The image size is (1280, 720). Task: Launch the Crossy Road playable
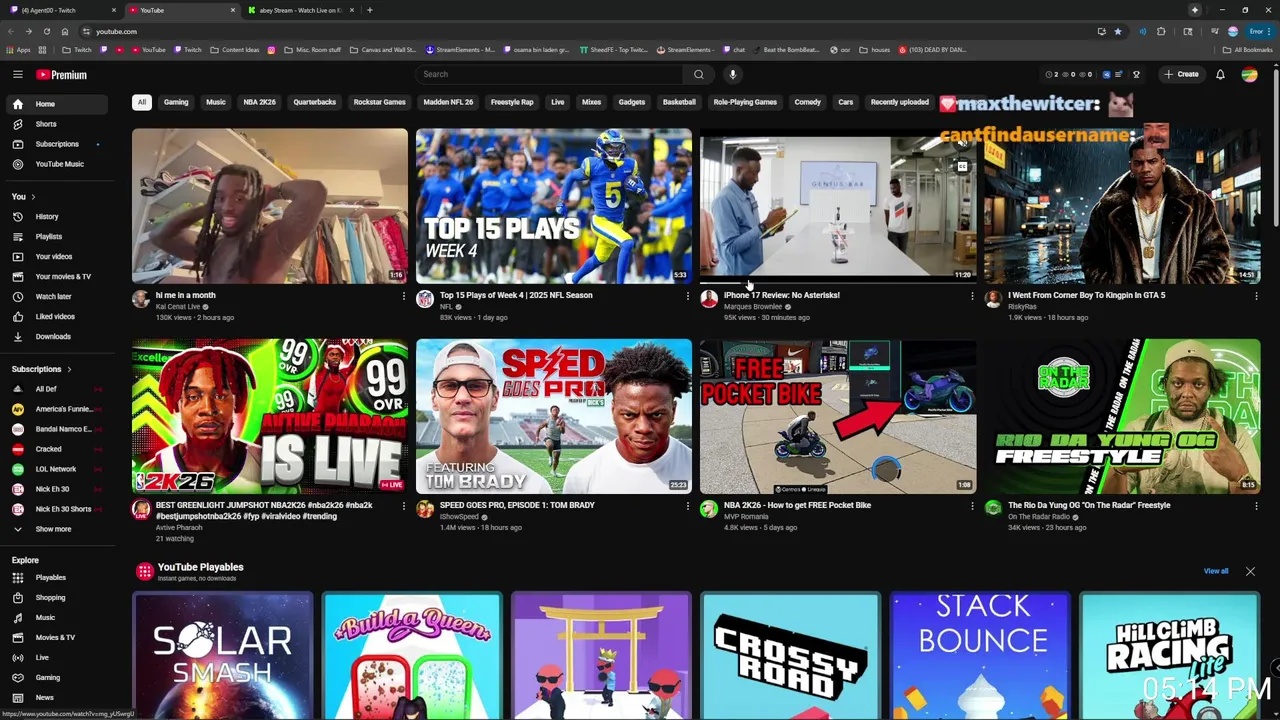[790, 655]
